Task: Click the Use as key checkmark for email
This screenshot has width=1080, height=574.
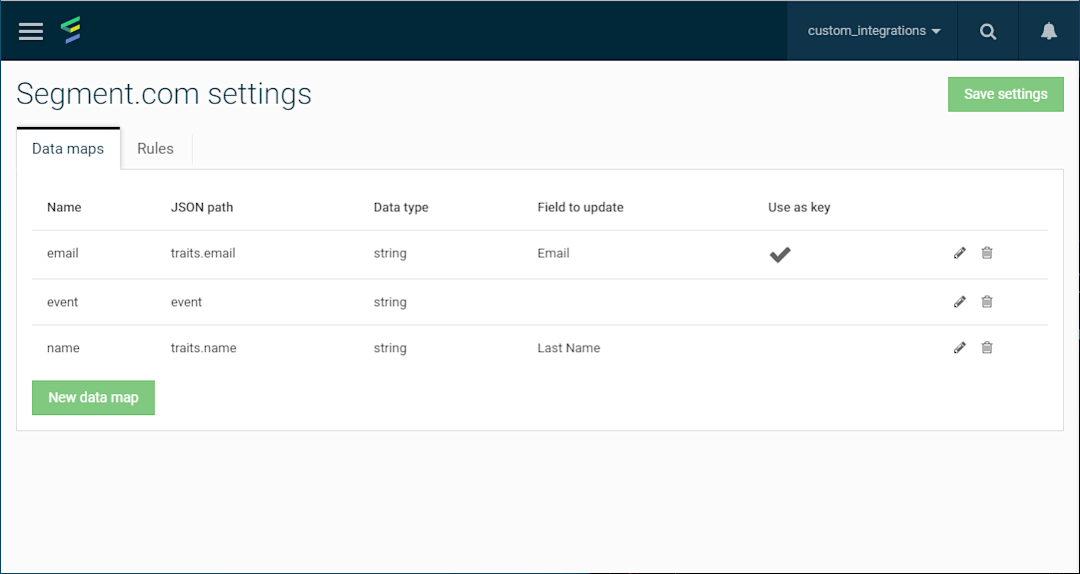Action: [780, 255]
